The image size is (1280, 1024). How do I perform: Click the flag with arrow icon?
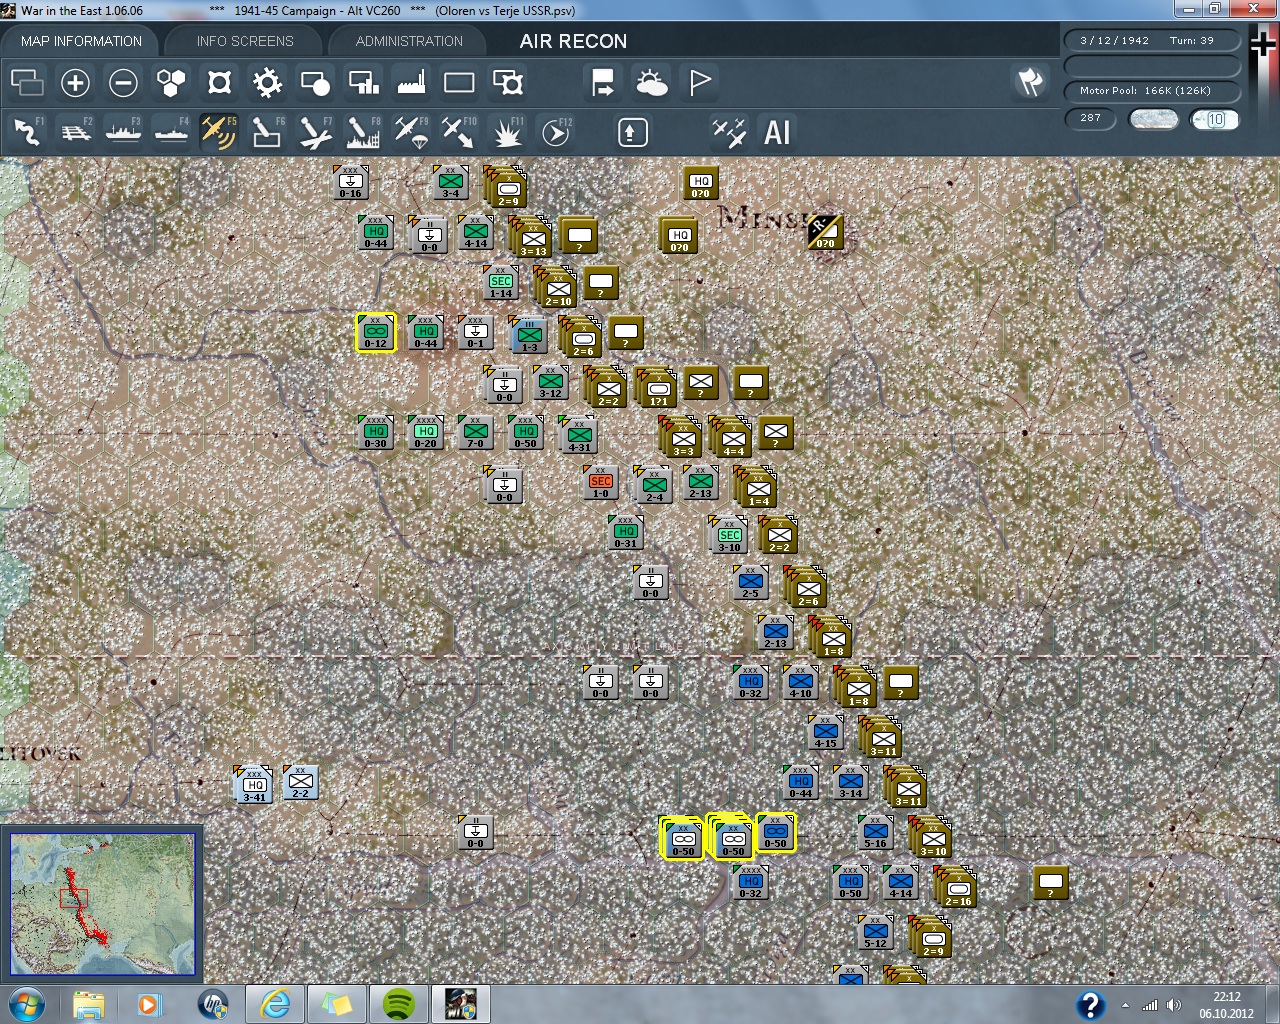603,83
